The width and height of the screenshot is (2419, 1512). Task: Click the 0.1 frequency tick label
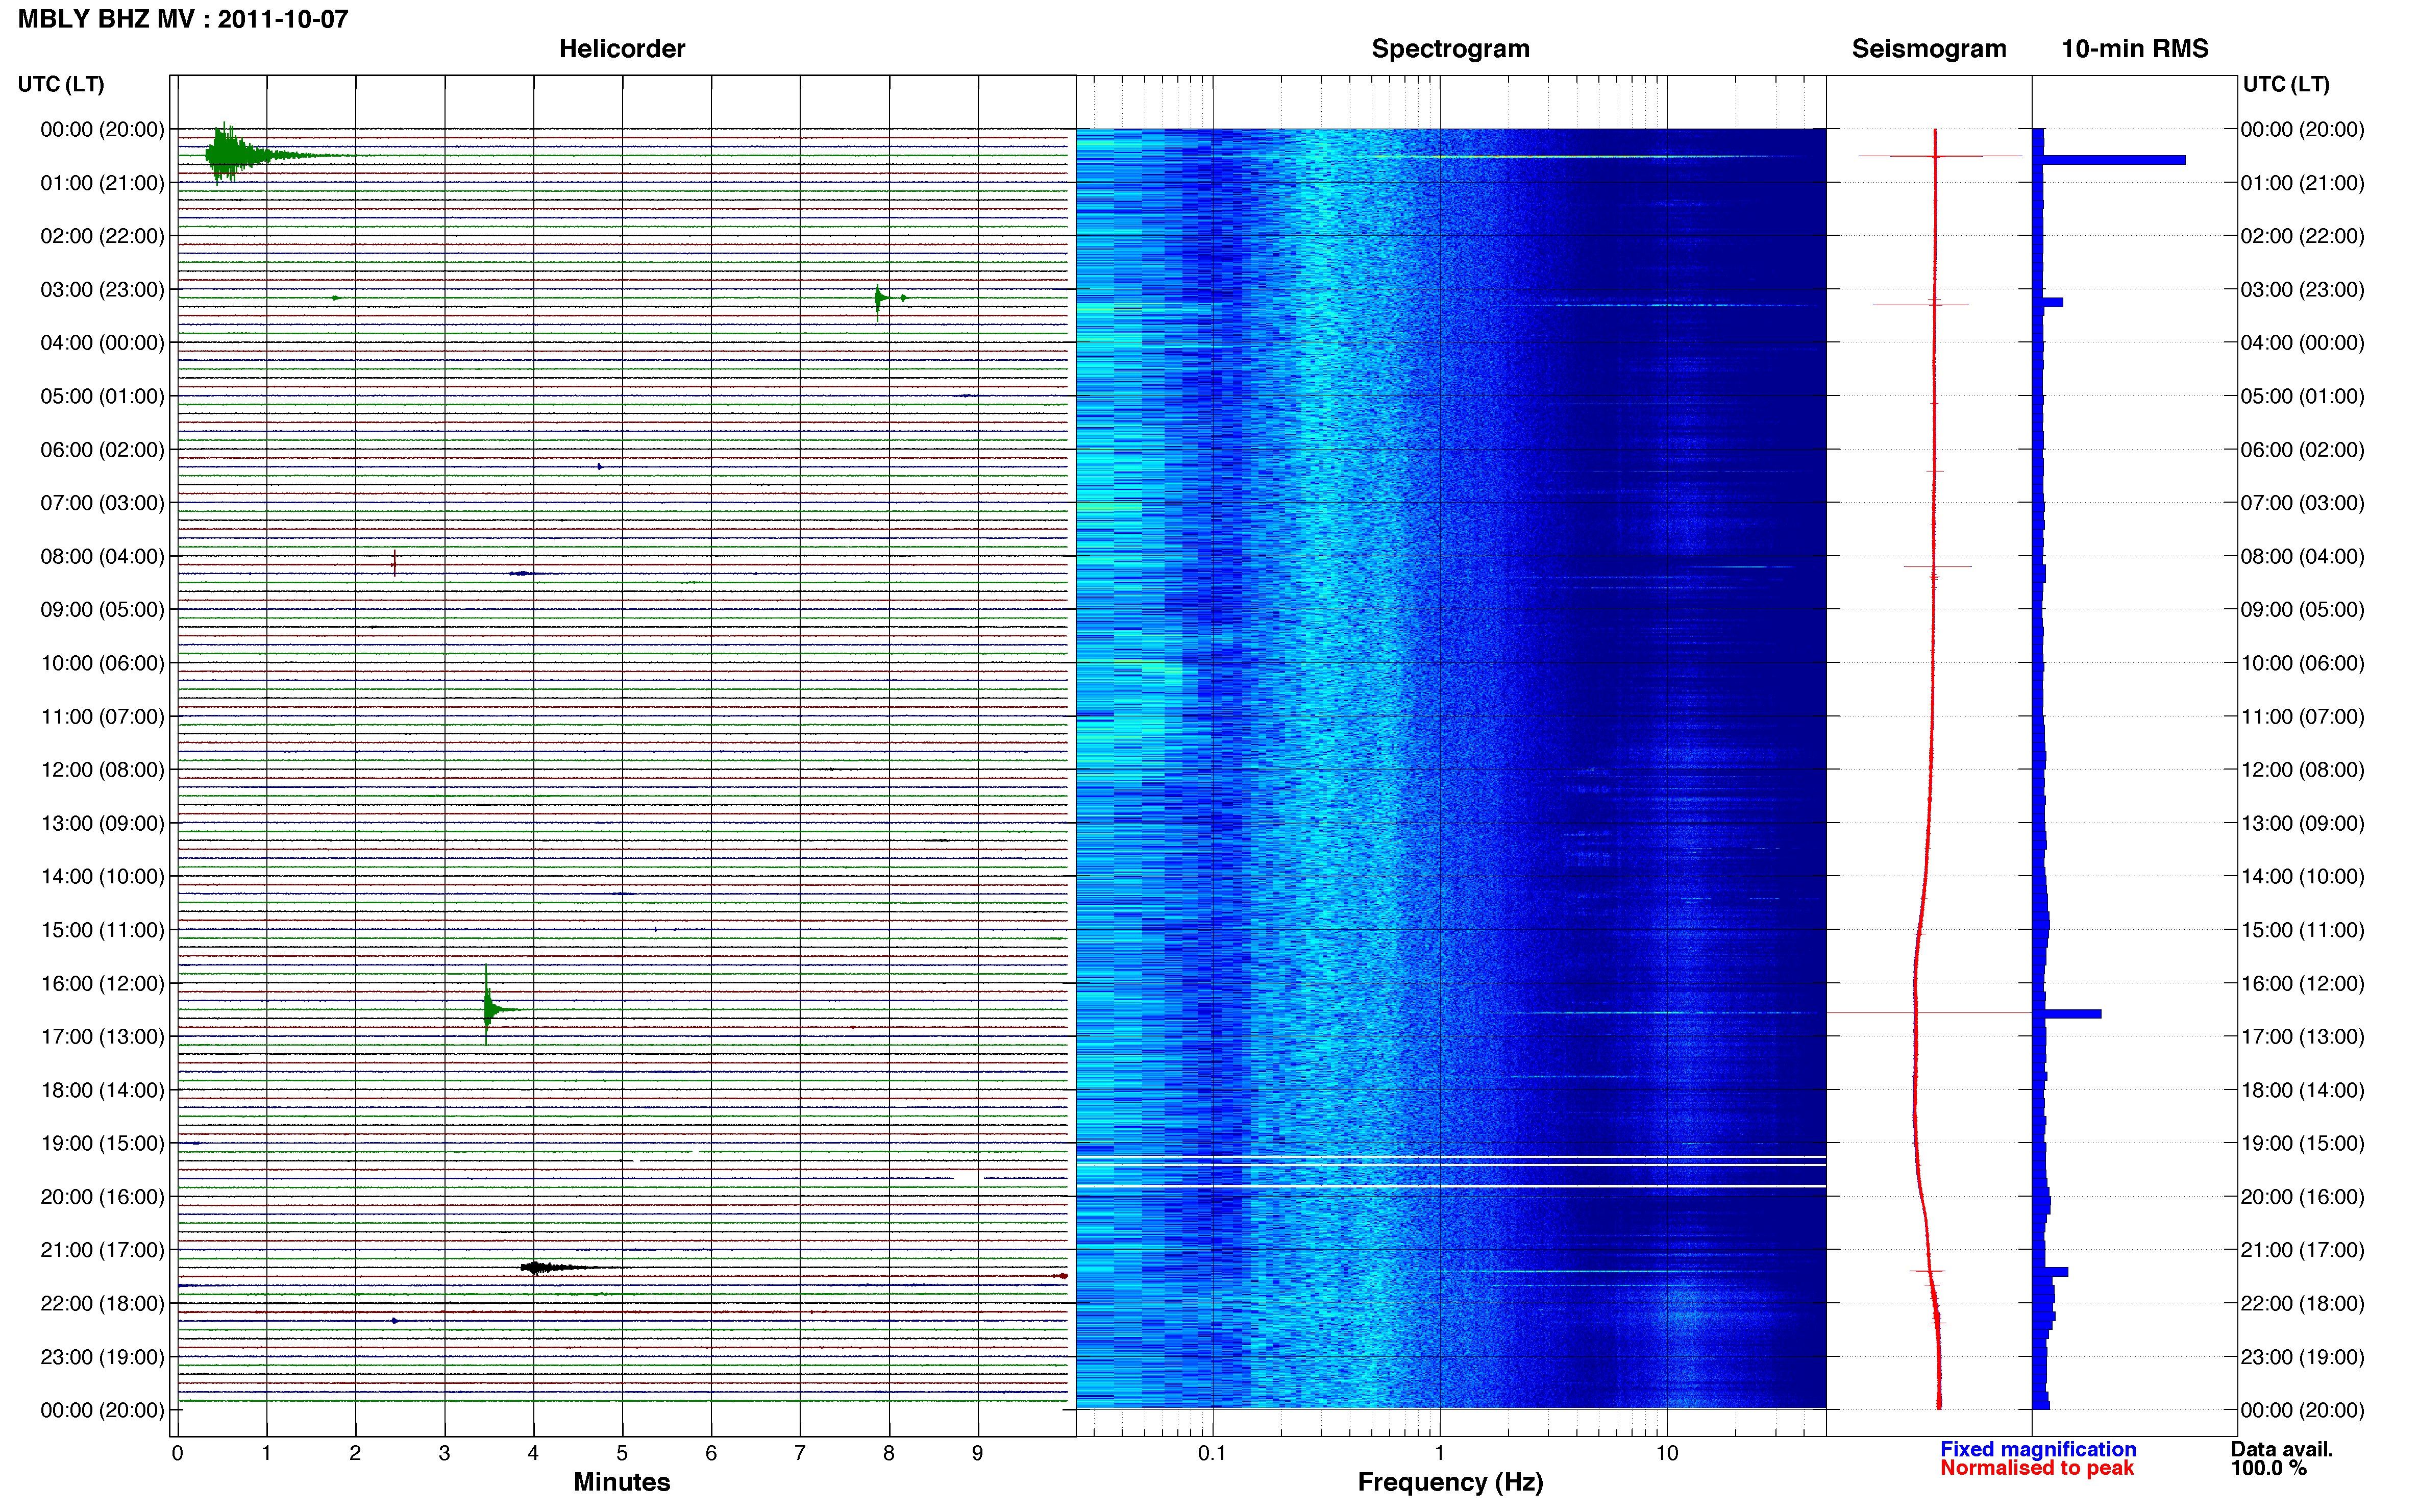tap(1212, 1453)
